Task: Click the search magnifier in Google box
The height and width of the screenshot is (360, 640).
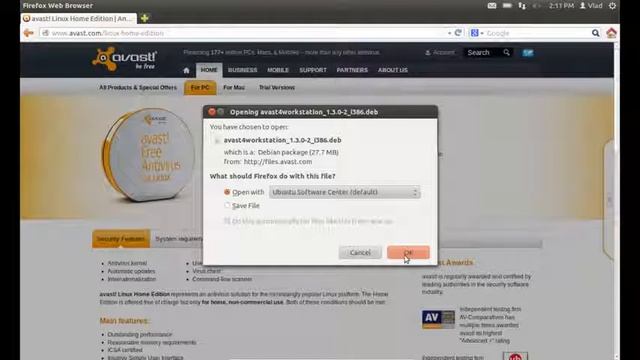Action: 596,33
